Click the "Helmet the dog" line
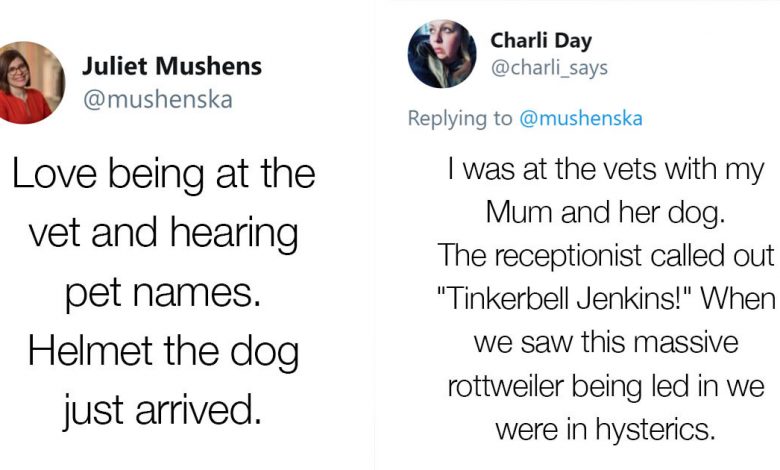Screen dimensions: 780x470 point(164,351)
